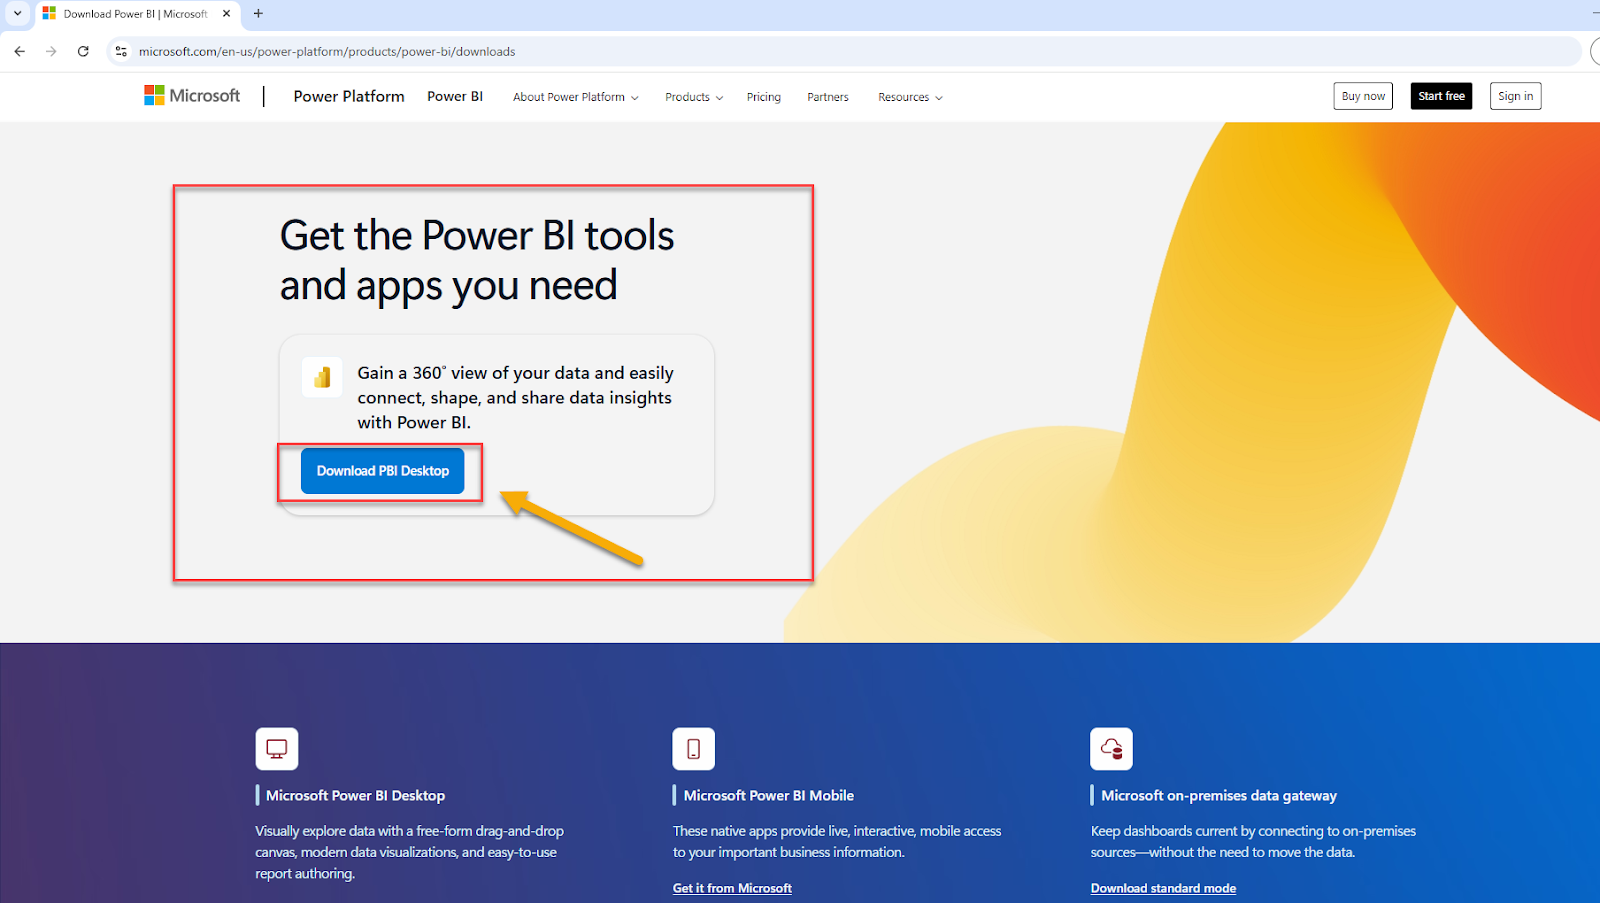Click the browser forward arrow
Screen dimensions: 1600x903
point(51,51)
